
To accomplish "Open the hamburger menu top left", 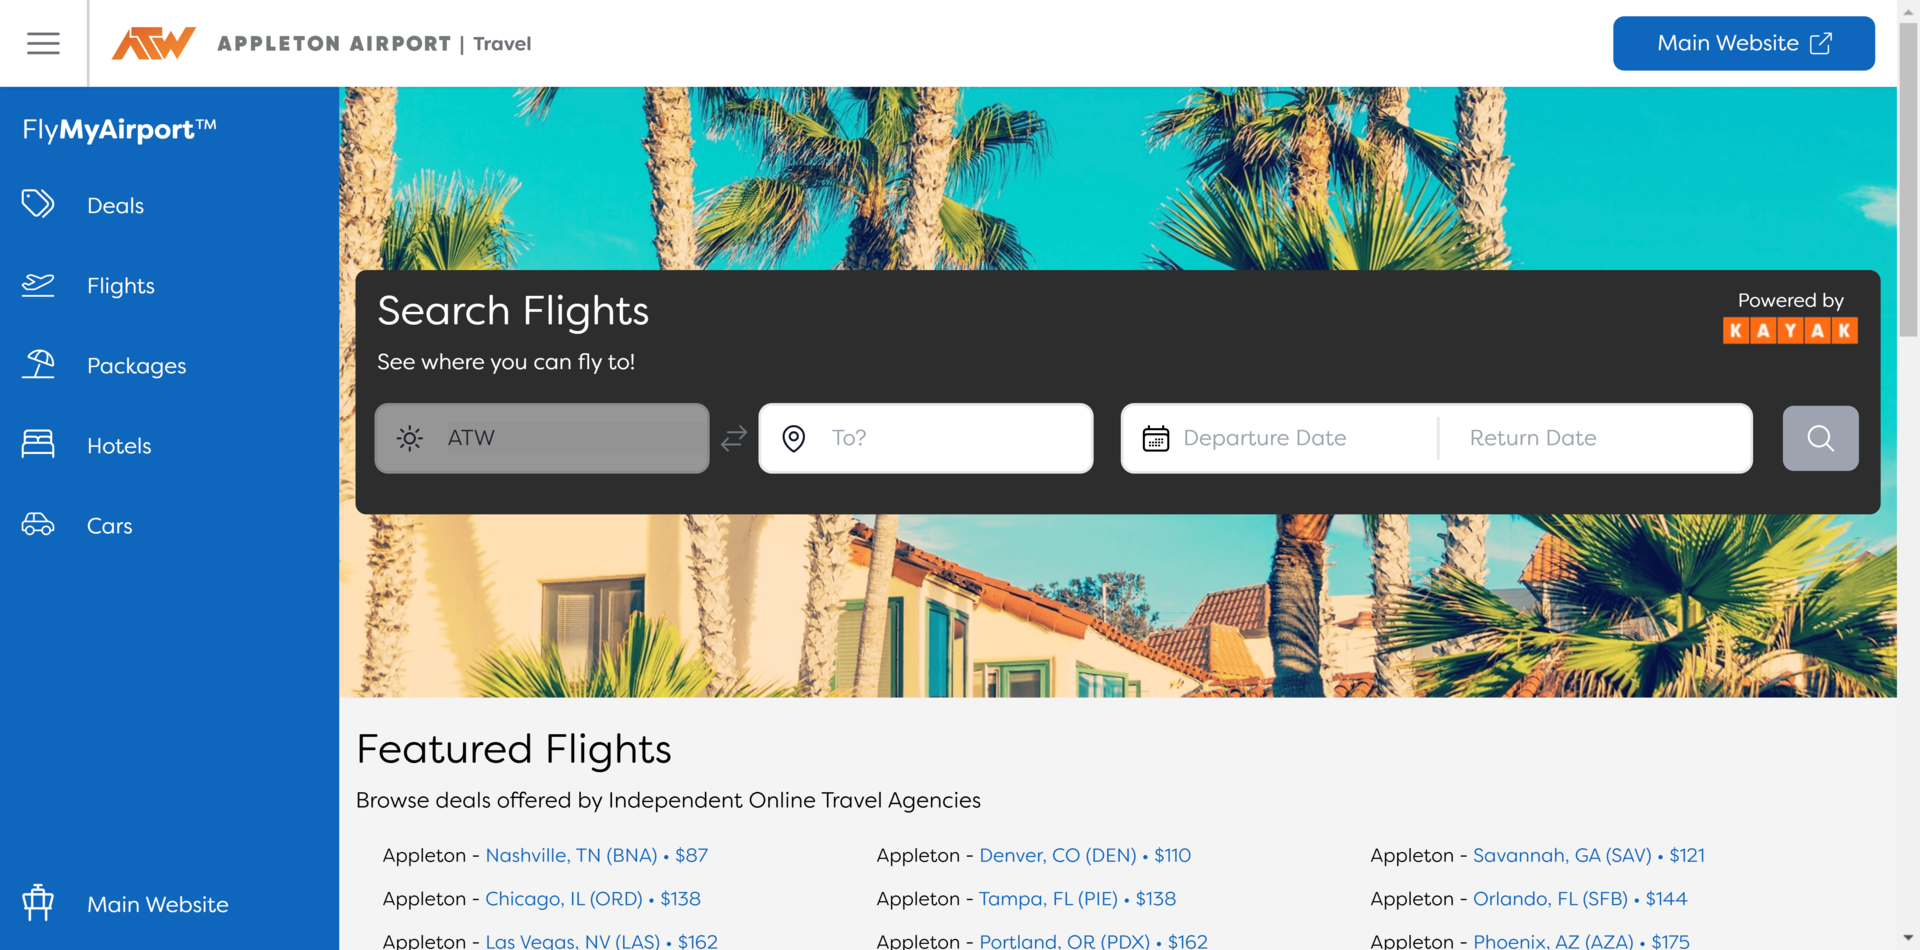I will [x=43, y=43].
